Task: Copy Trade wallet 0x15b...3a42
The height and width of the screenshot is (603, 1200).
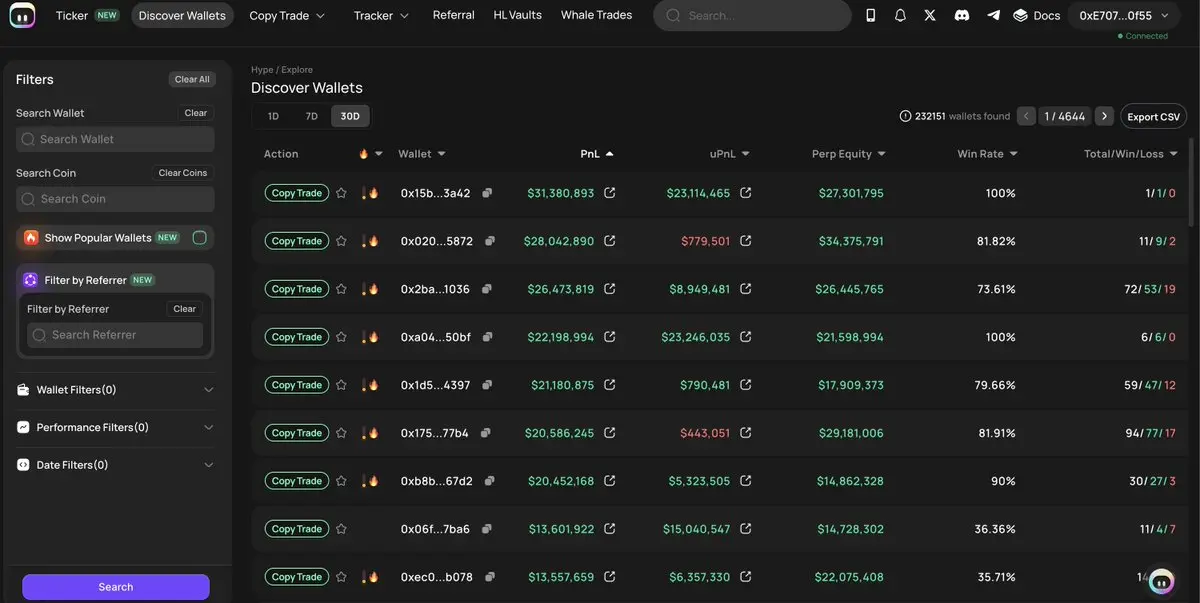Action: coord(297,193)
